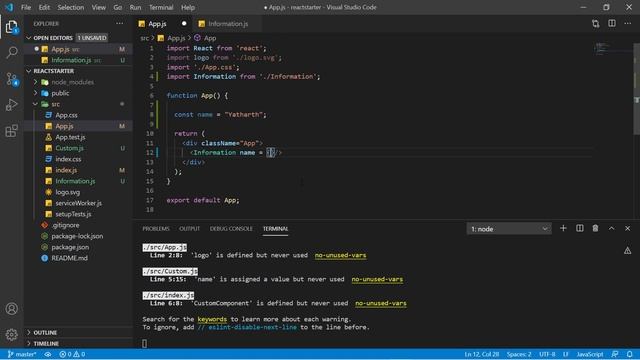Screen dimensions: 640x360
Task: Open the terminal selector dropdown showing 1: node
Action: (509, 229)
